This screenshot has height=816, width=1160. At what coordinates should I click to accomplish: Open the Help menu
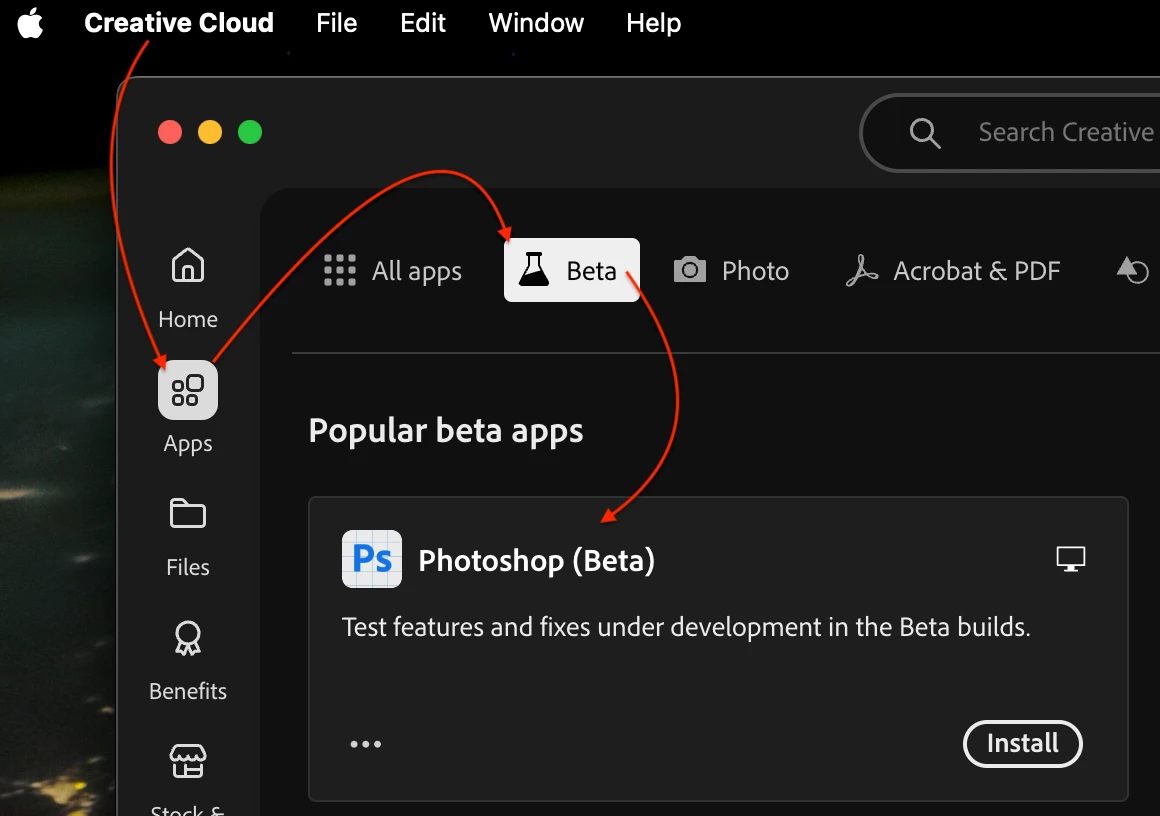coord(653,23)
